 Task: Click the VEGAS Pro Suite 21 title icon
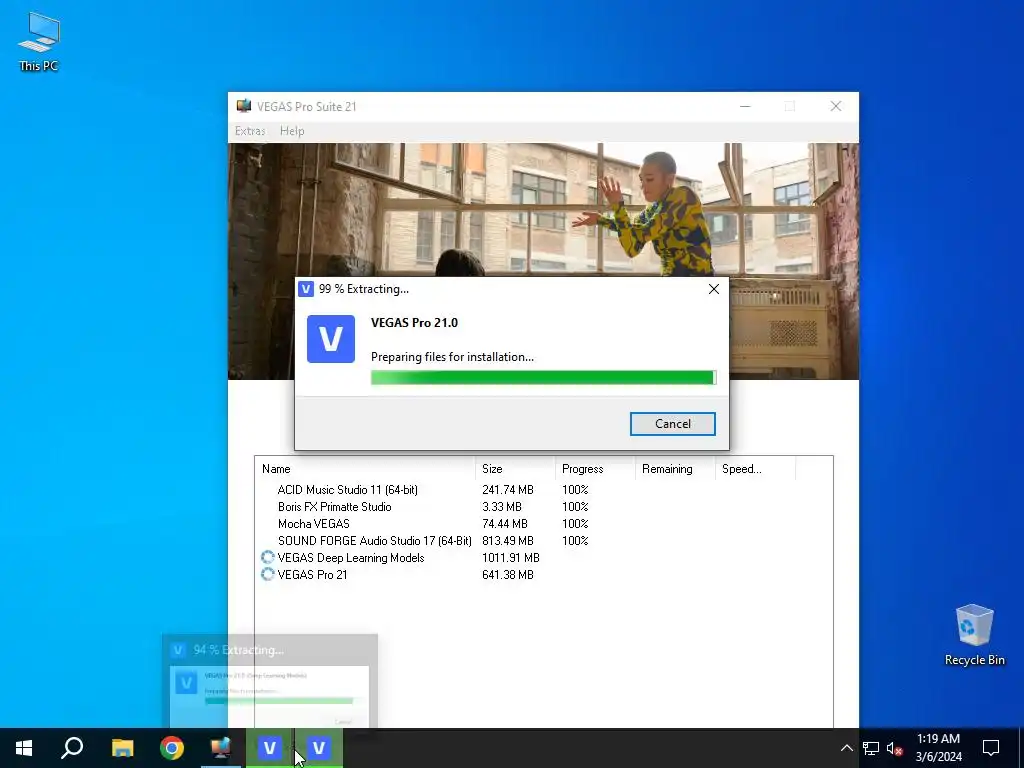coord(244,106)
